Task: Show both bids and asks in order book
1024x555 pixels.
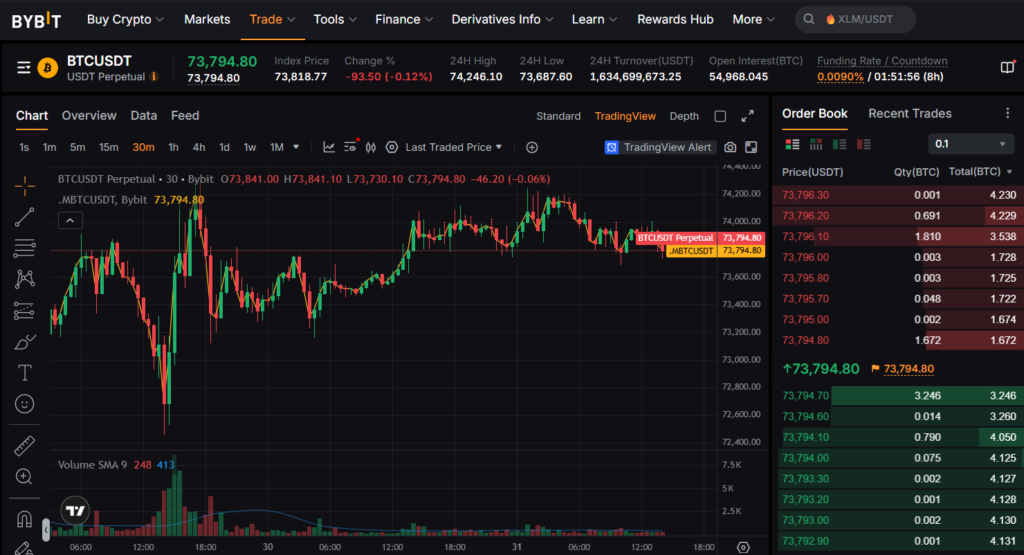Action: click(x=792, y=144)
